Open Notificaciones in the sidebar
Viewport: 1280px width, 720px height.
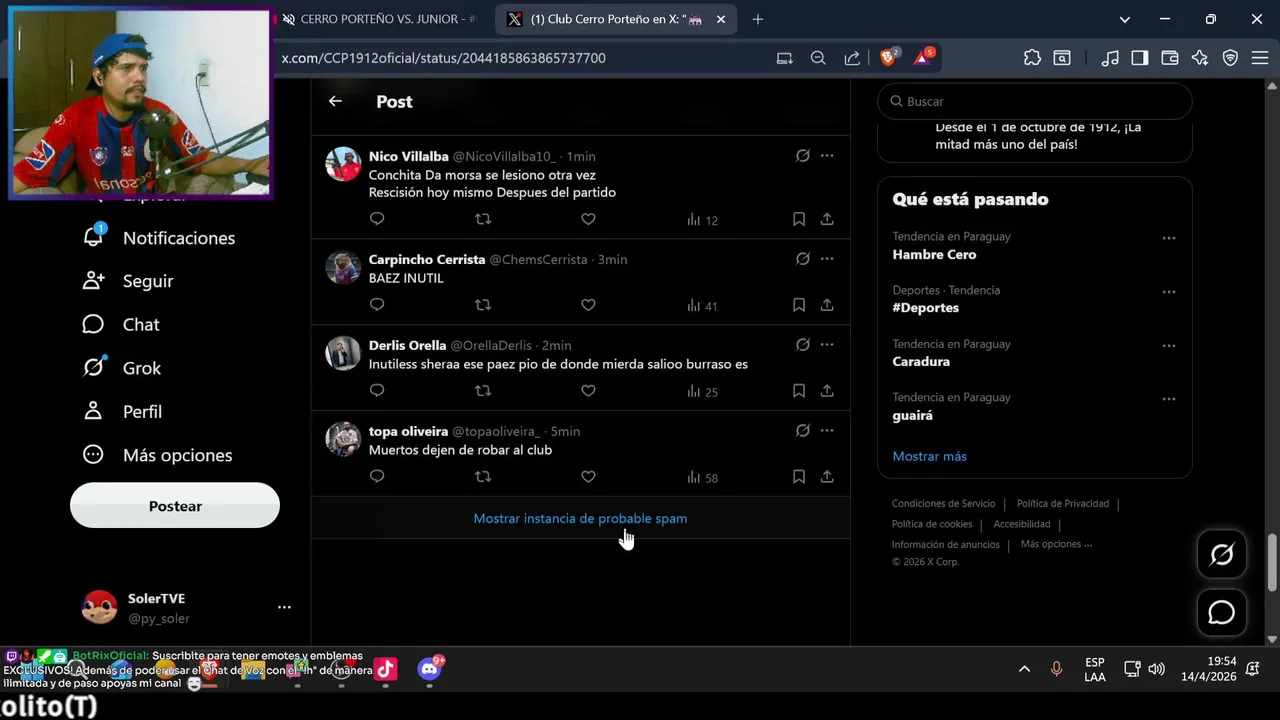(160, 238)
